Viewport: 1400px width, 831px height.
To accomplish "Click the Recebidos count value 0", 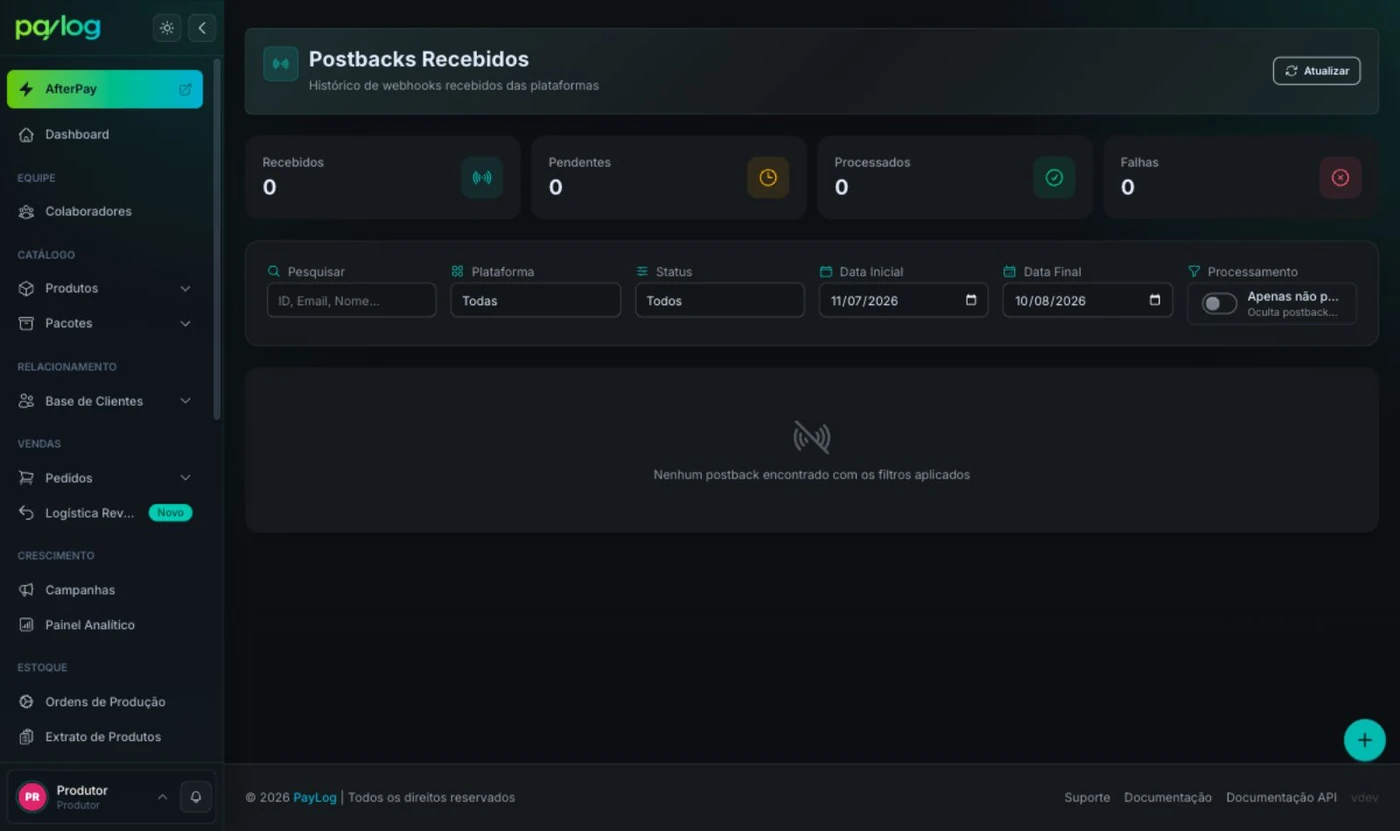I will (269, 187).
